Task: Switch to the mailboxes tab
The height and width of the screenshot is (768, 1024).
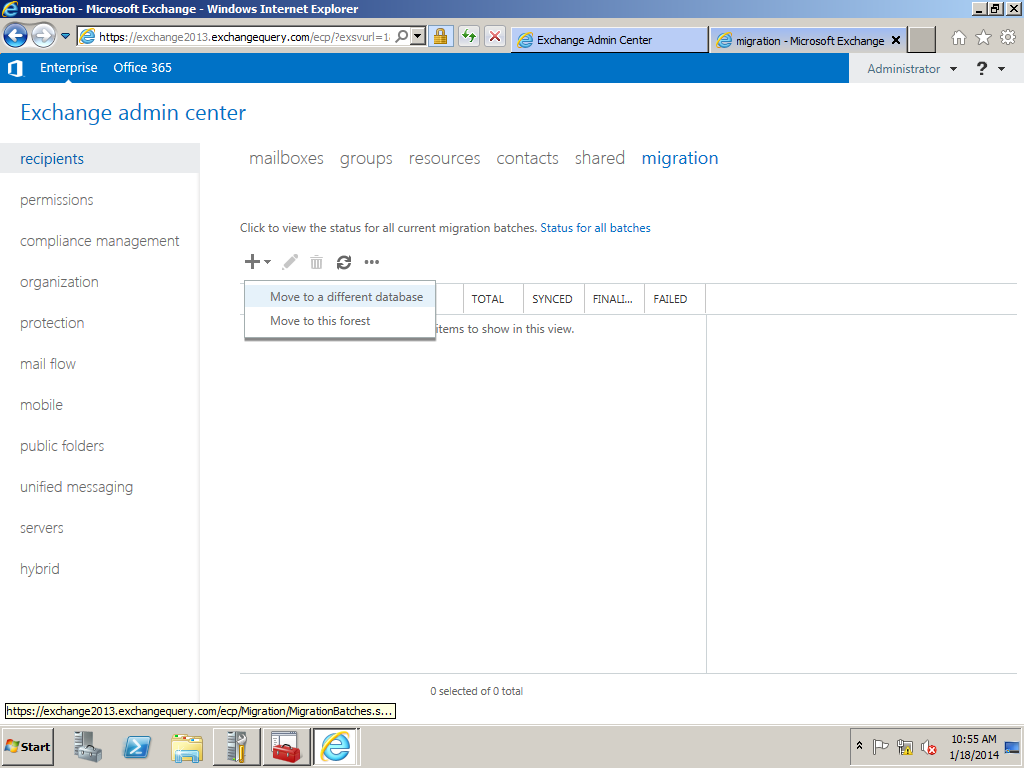Action: click(x=286, y=158)
